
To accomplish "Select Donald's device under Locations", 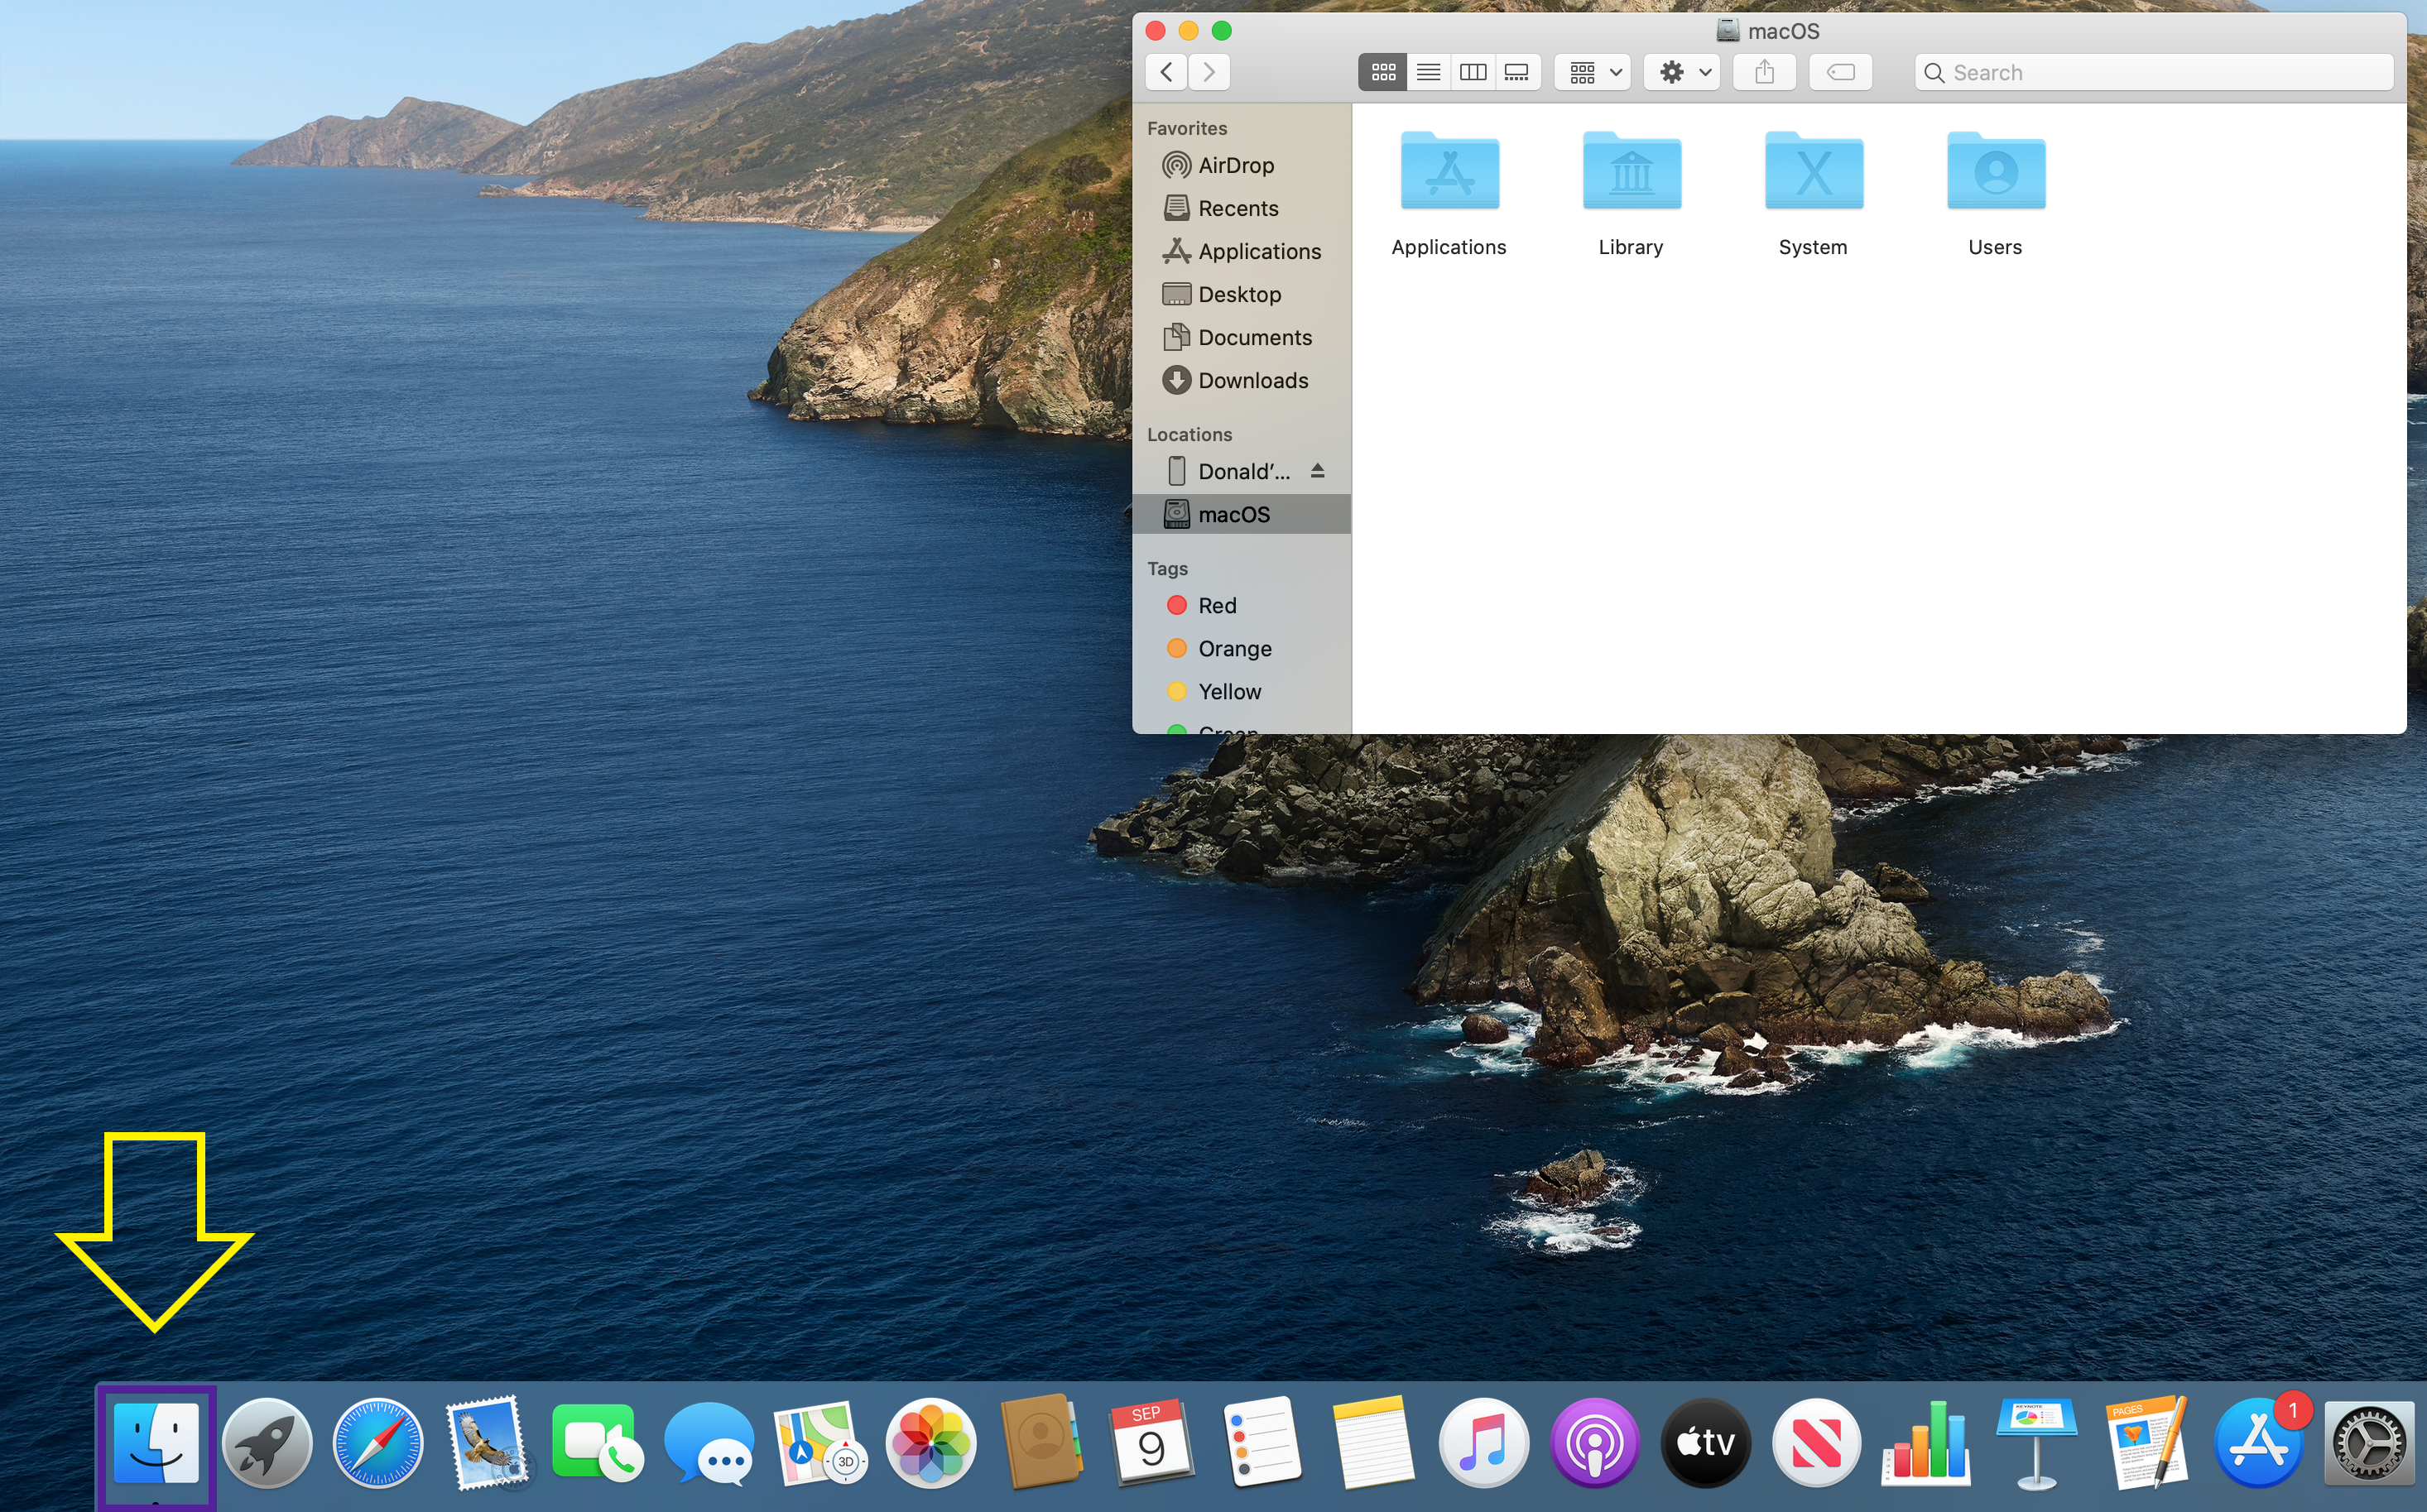I will [1241, 471].
